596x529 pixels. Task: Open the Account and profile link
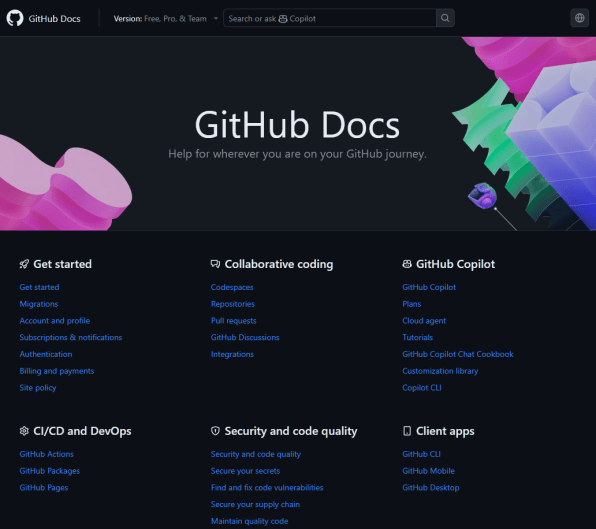tap(55, 321)
